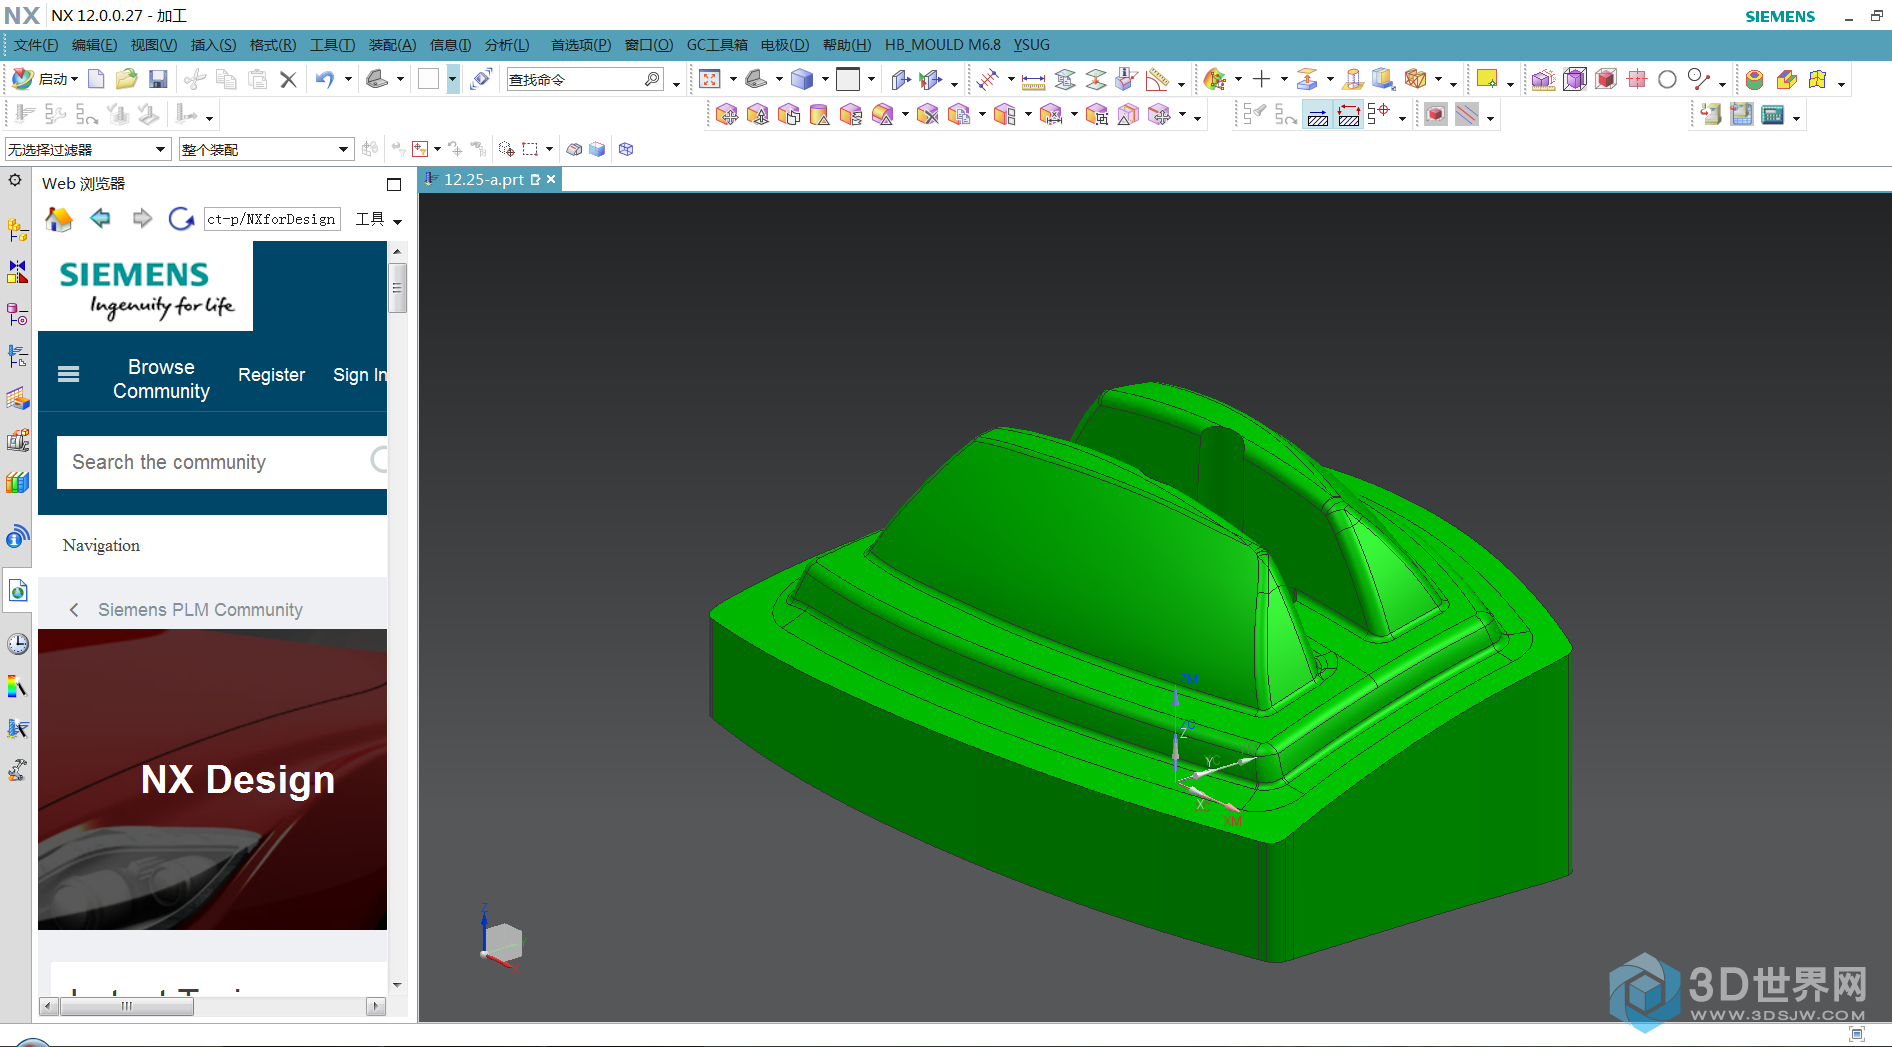1892x1047 pixels.
Task: Click the Delete Face cube icon
Action: pyautogui.click(x=928, y=115)
